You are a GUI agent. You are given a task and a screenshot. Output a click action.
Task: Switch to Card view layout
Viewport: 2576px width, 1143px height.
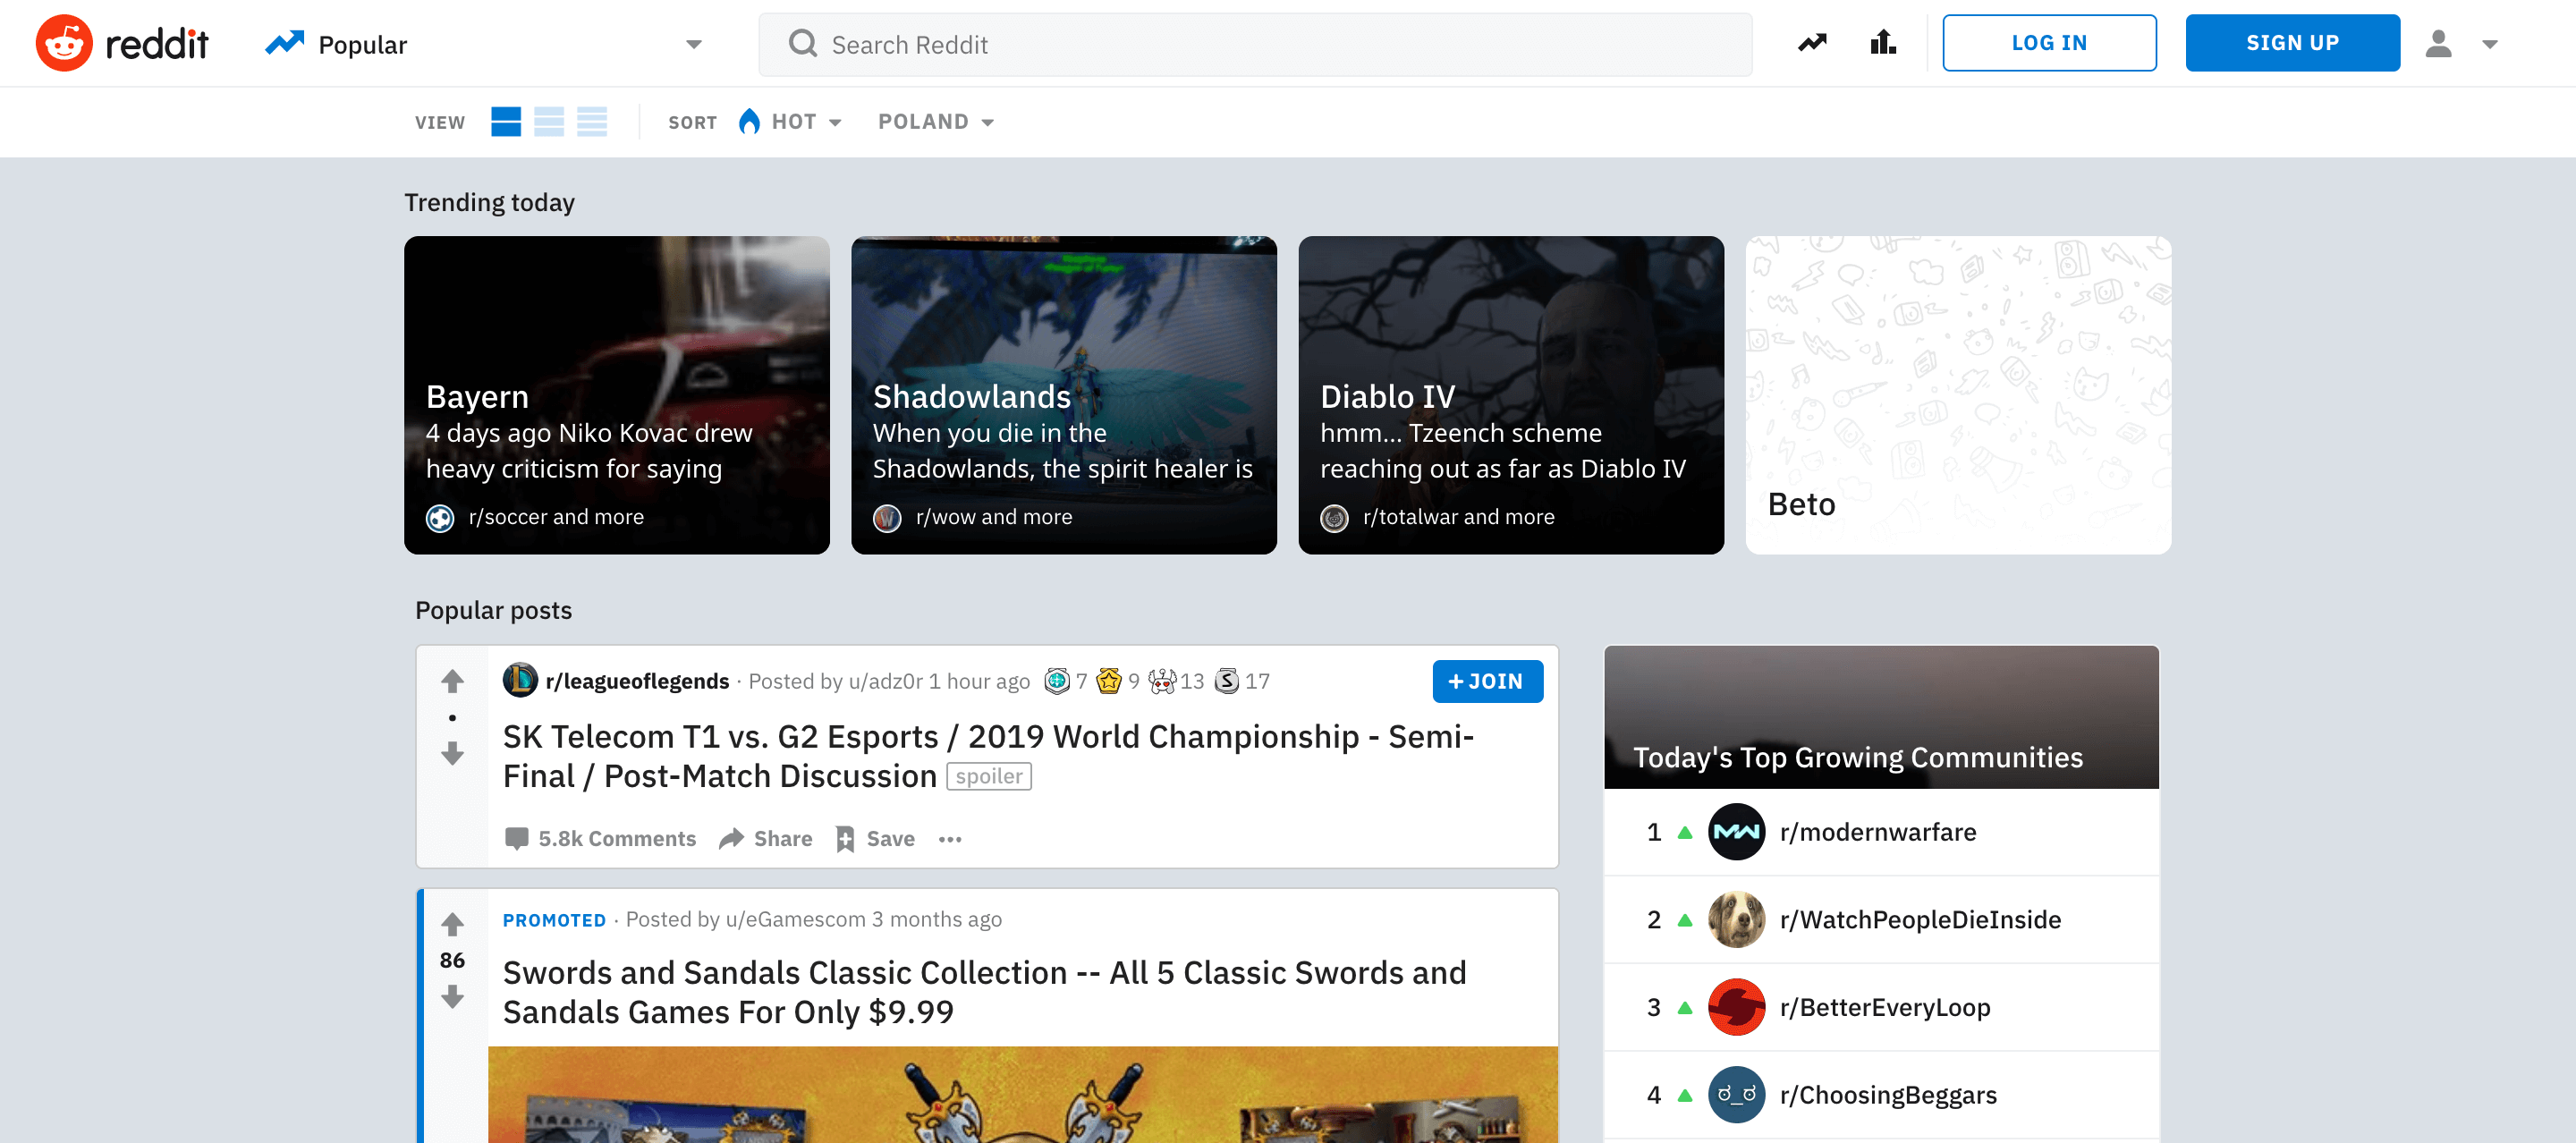pos(506,121)
